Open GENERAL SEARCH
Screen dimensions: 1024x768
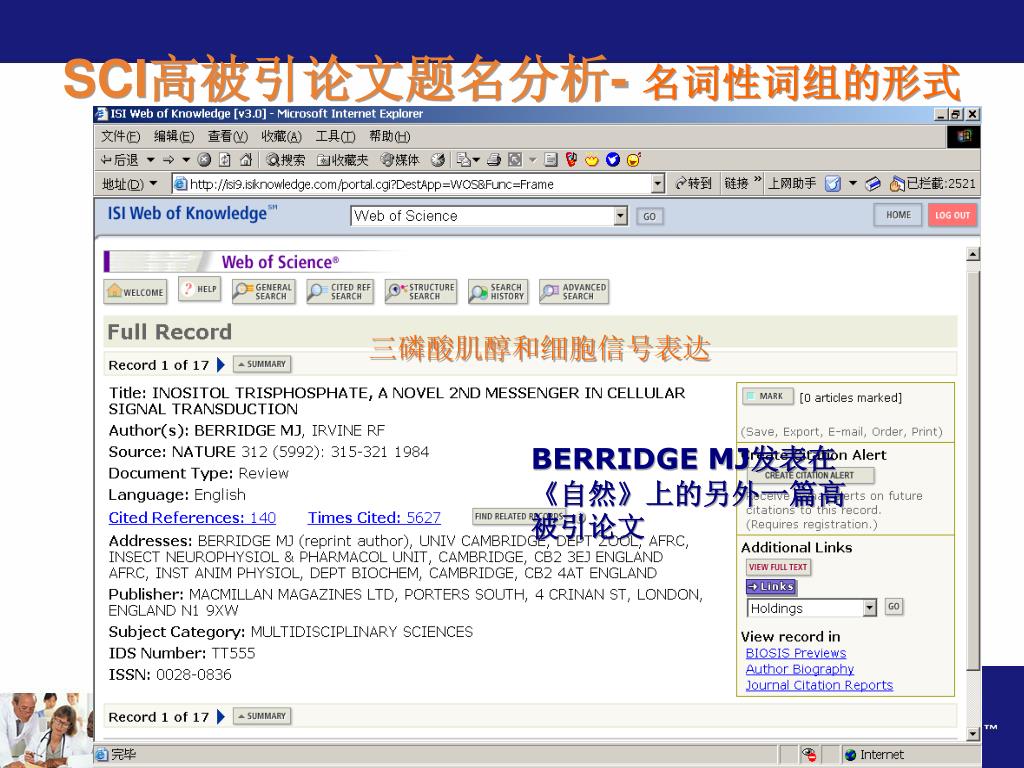coord(264,292)
